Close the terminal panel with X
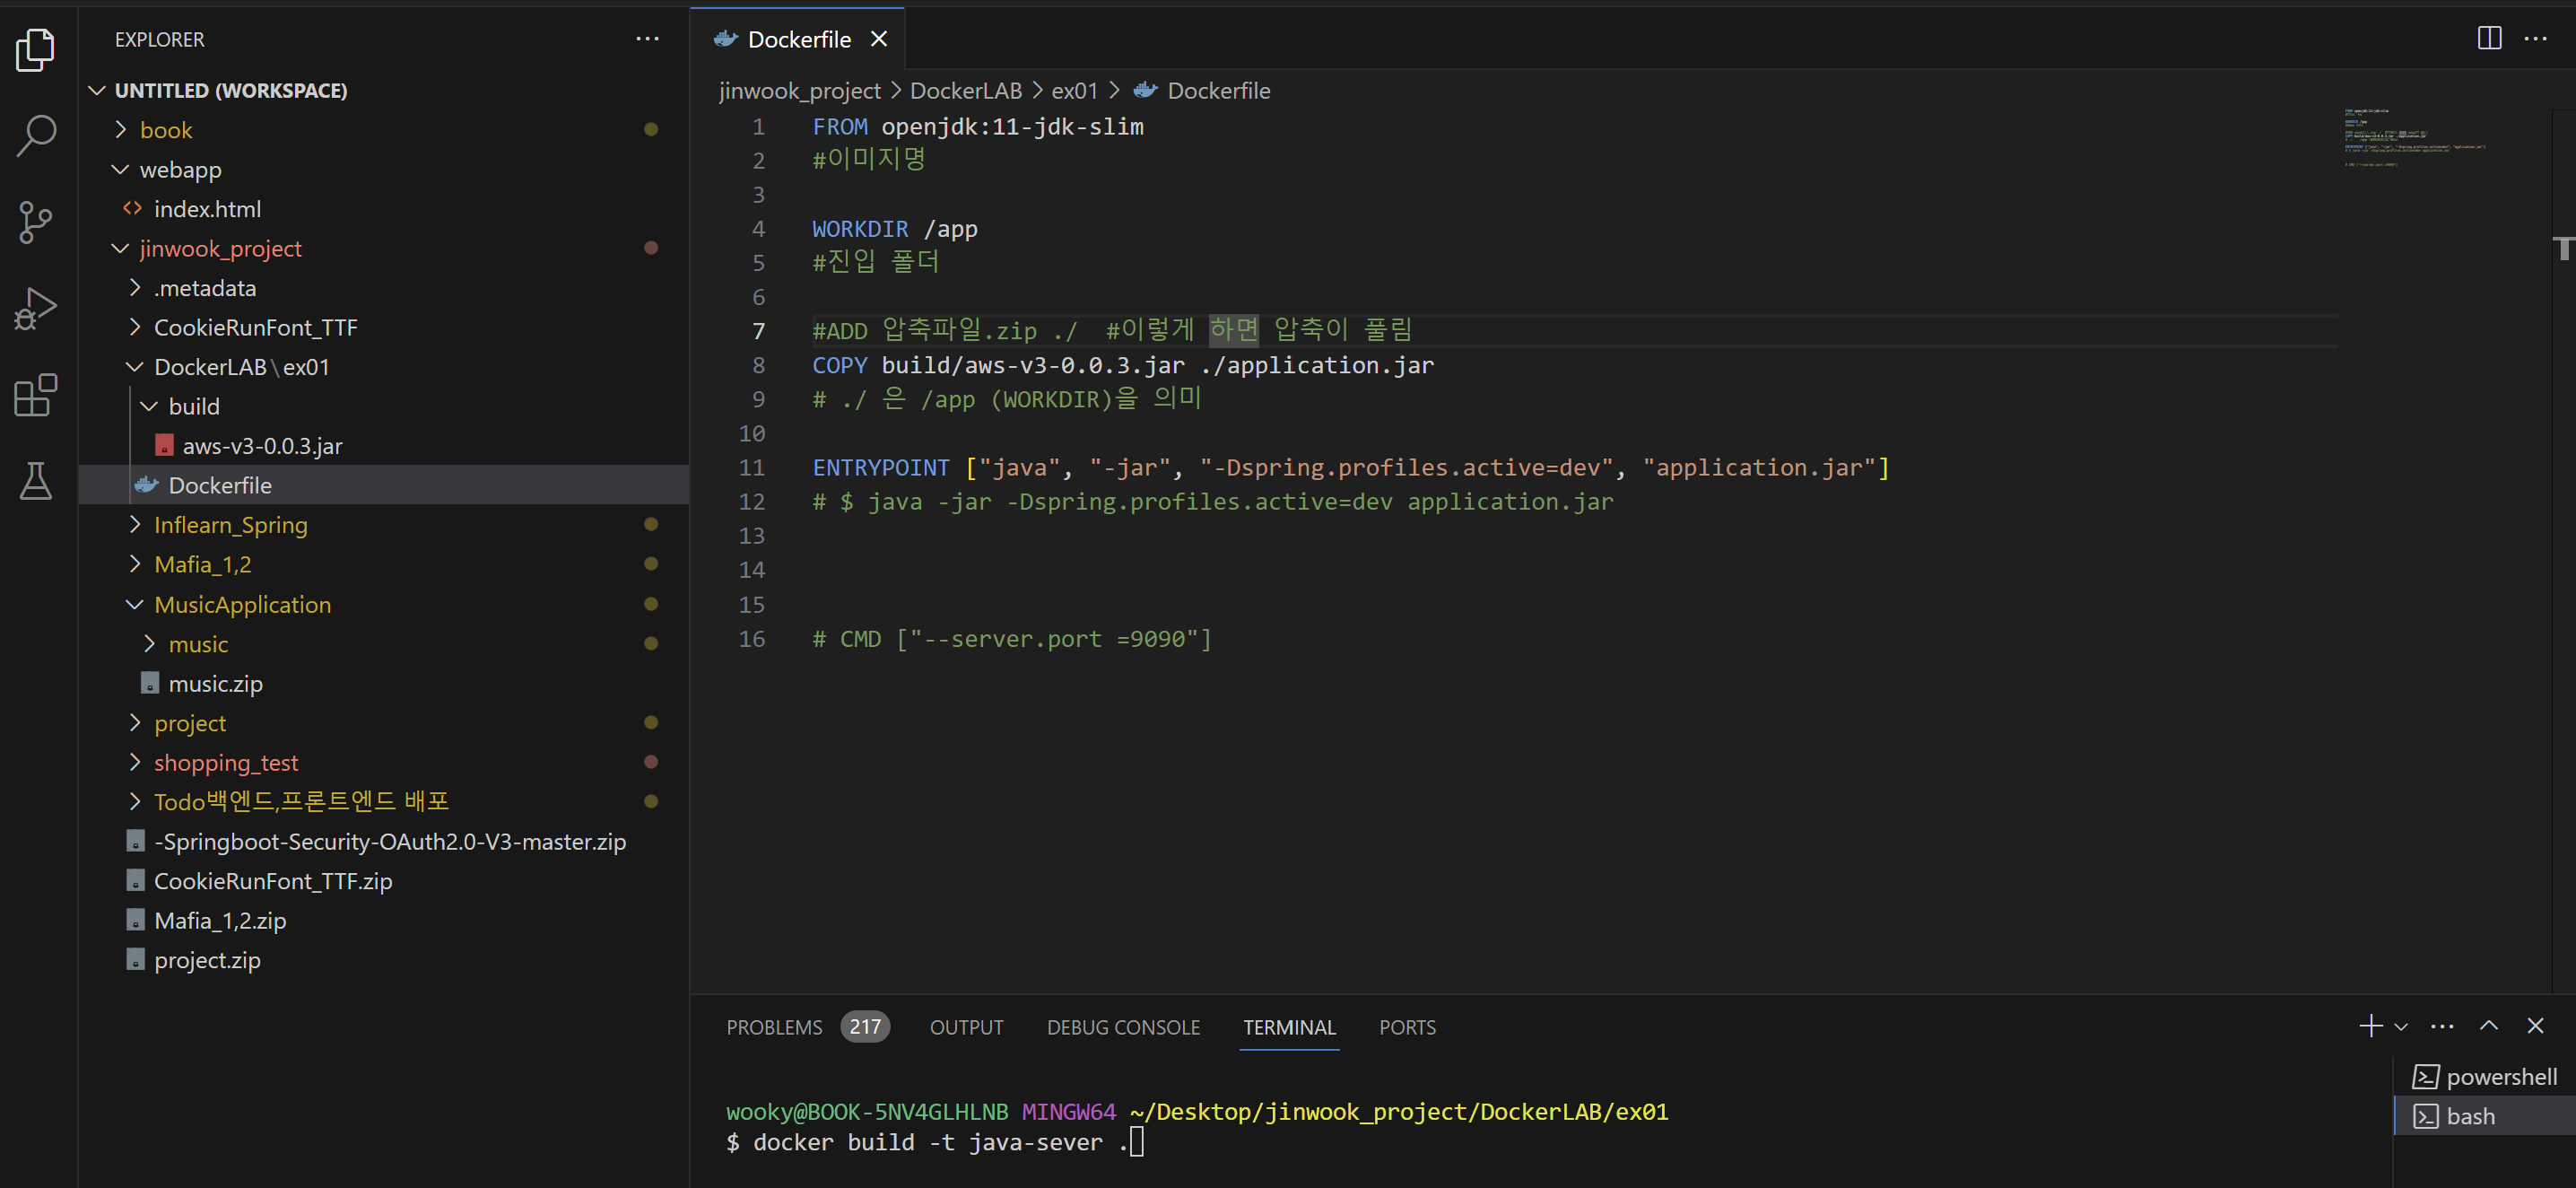This screenshot has width=2576, height=1188. point(2535,1026)
